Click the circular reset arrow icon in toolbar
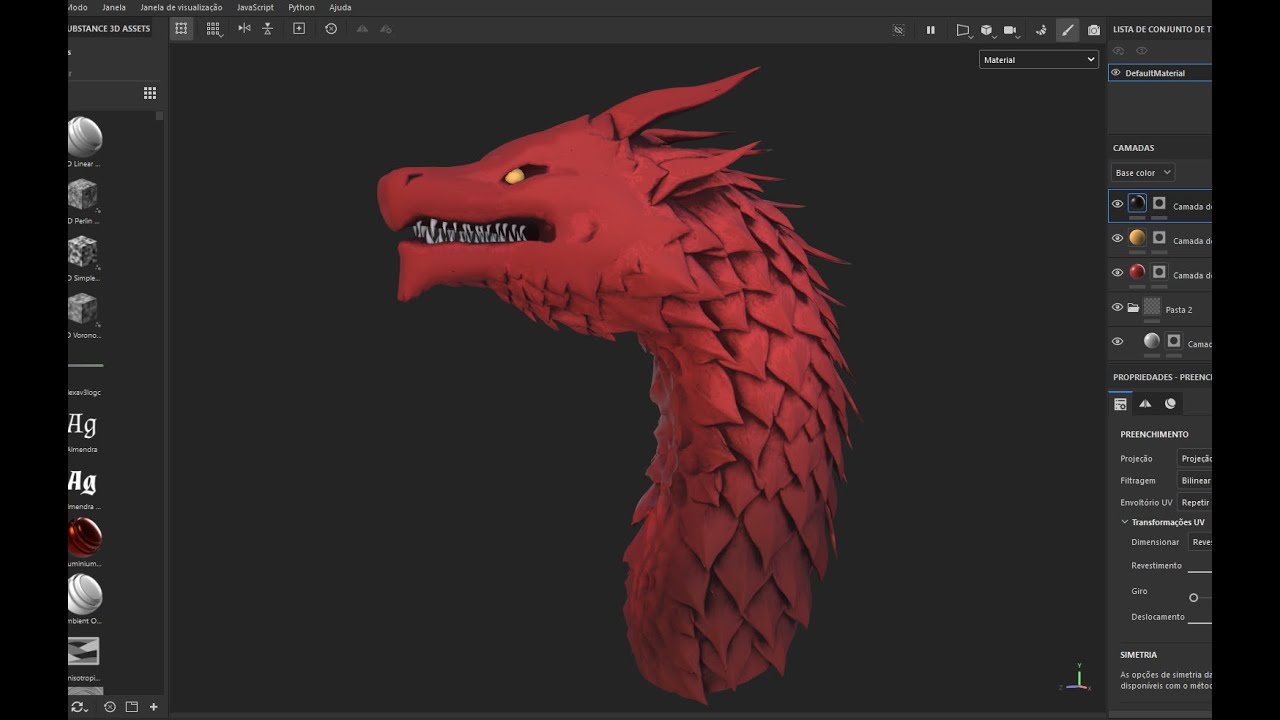The height and width of the screenshot is (720, 1280). point(331,29)
